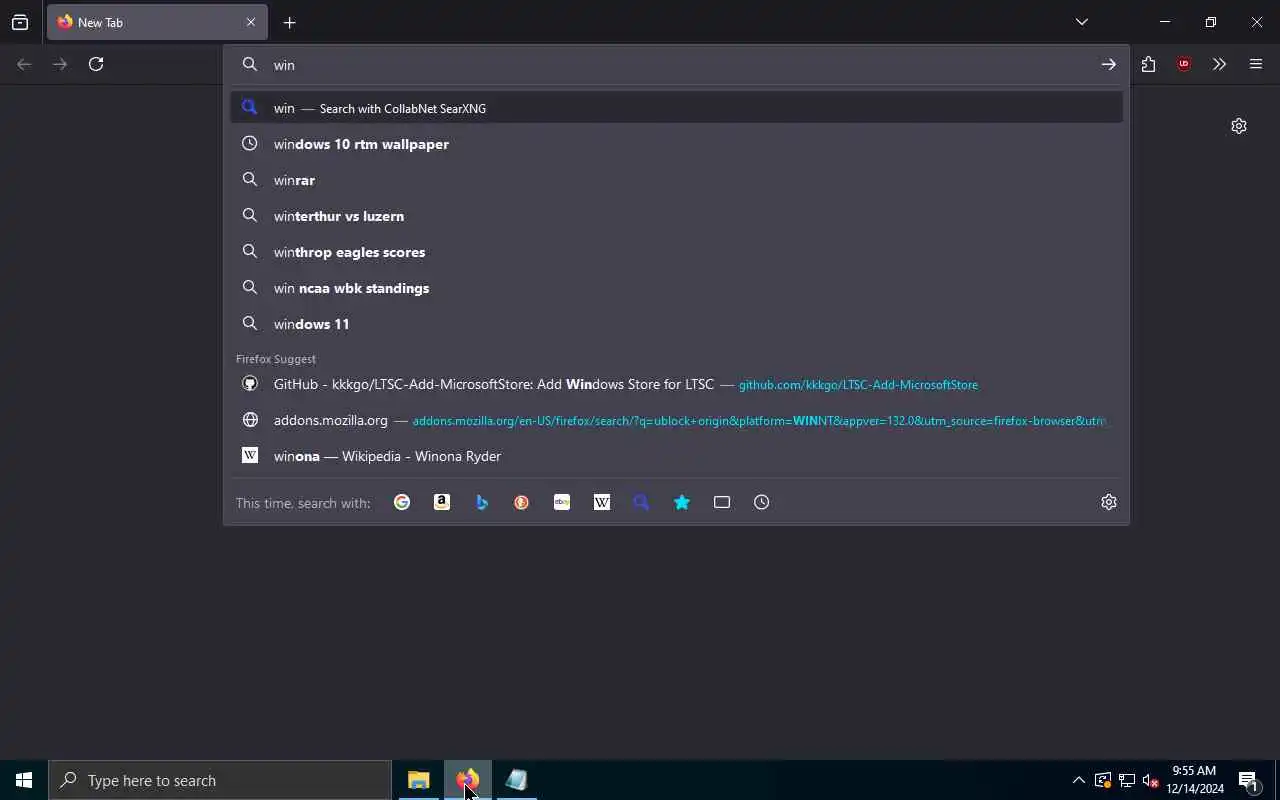Viewport: 1280px width, 800px height.
Task: Open the Action Center notifications icon
Action: 1248,780
